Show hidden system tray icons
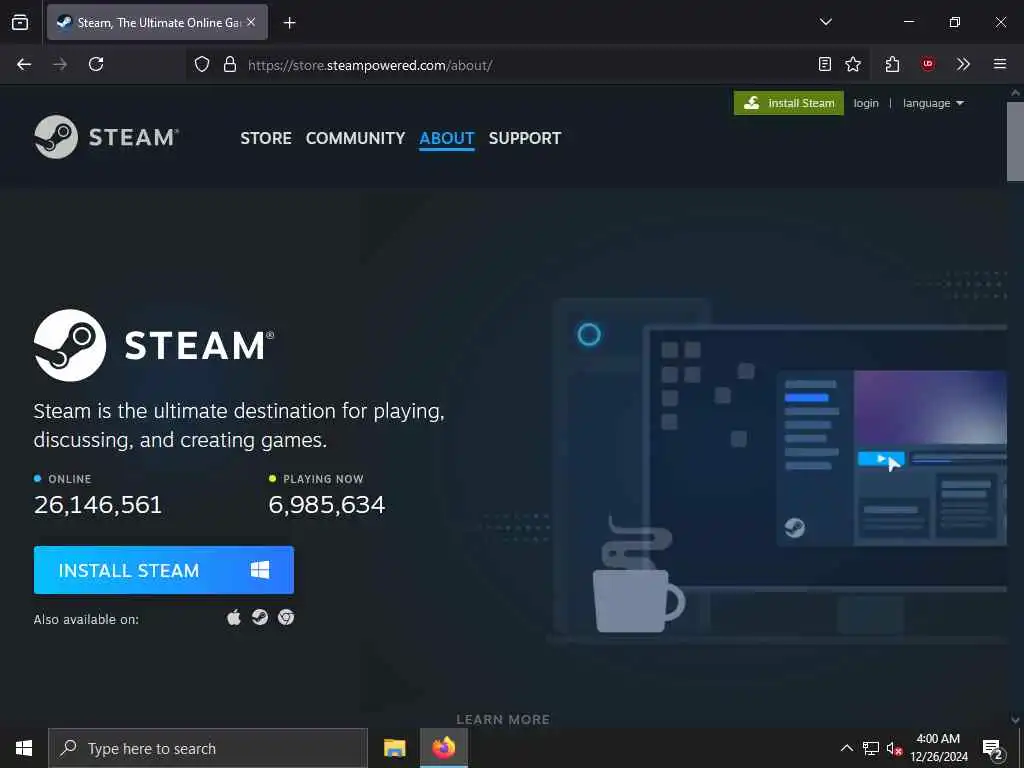 coord(846,748)
